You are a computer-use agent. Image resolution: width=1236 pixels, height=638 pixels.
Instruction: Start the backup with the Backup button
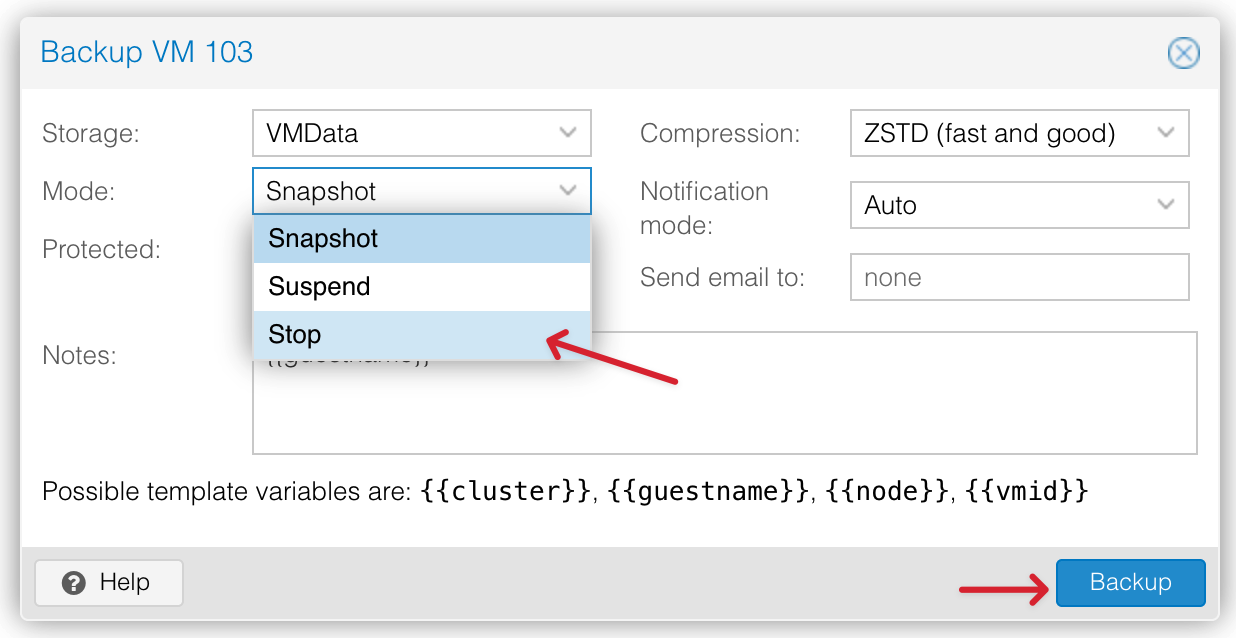tap(1130, 583)
